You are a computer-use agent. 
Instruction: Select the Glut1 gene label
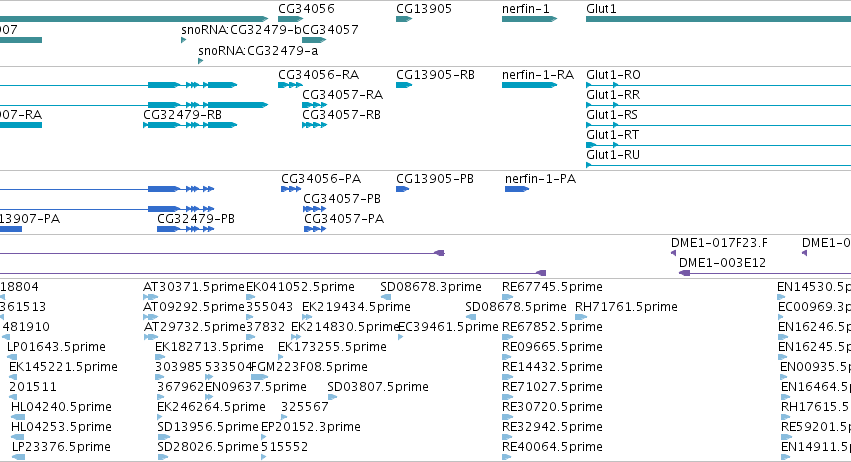(601, 9)
